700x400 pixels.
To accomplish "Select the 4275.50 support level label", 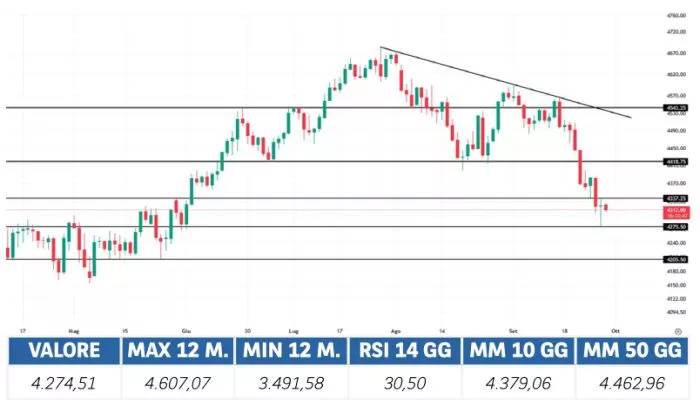I will (x=675, y=227).
